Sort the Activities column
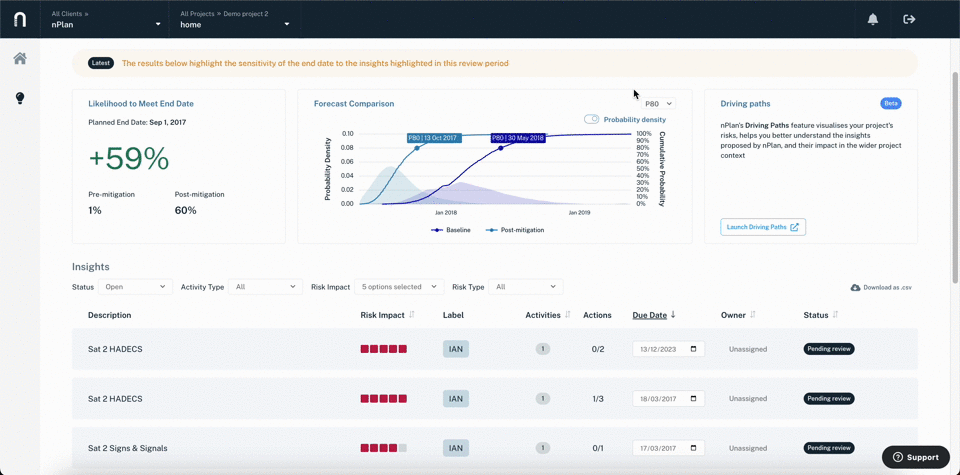The height and width of the screenshot is (475, 960). (568, 315)
